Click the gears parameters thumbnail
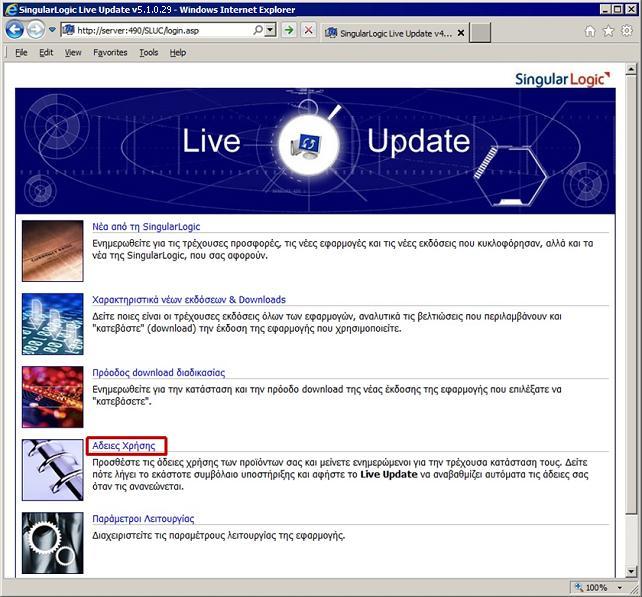 click(x=52, y=543)
